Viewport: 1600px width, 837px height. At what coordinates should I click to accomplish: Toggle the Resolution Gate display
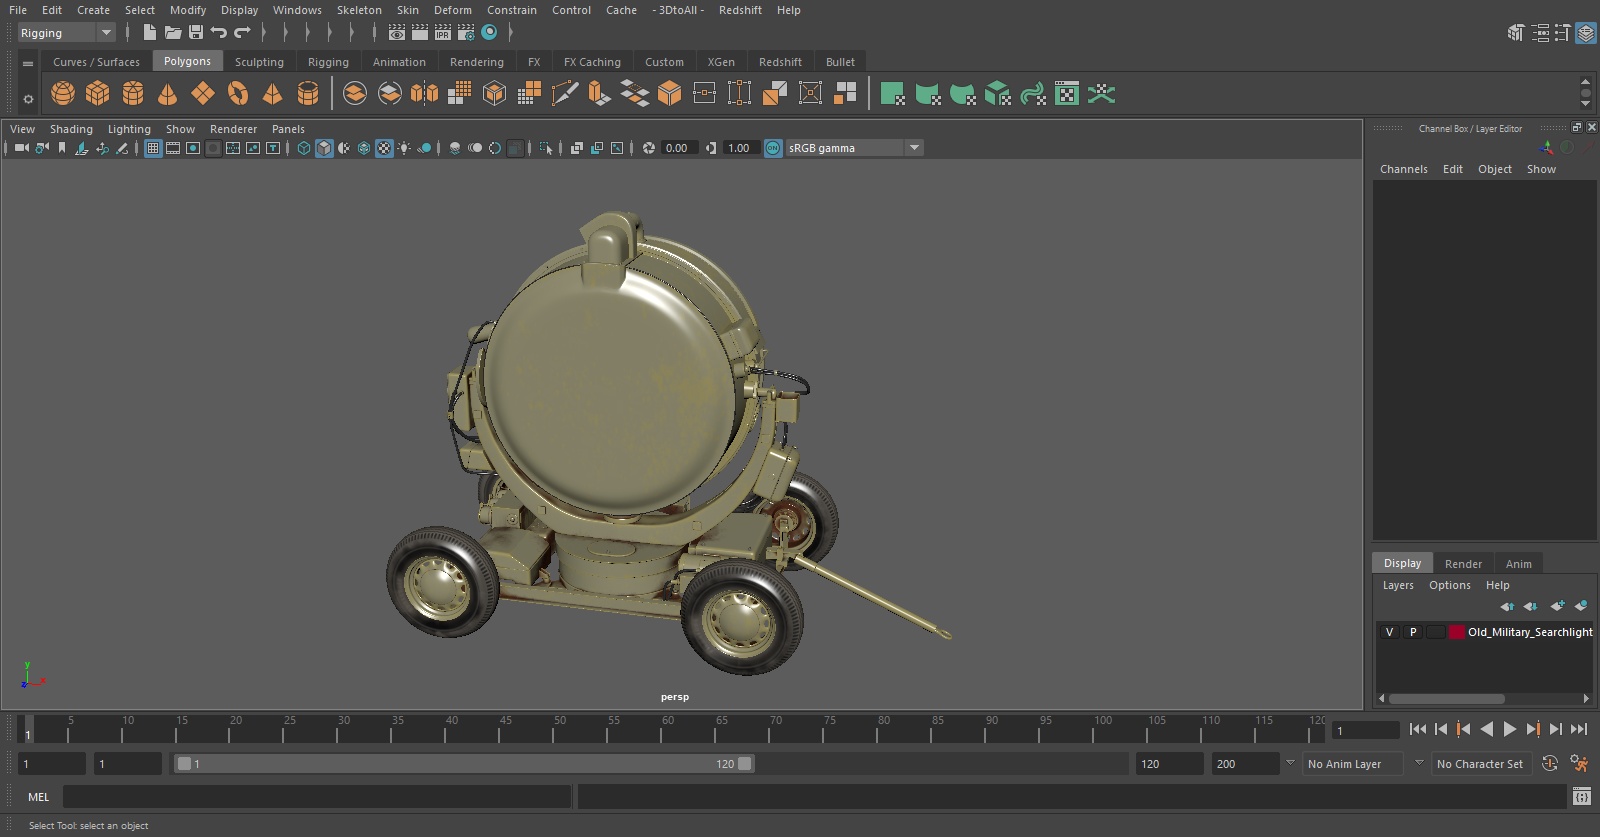[193, 148]
